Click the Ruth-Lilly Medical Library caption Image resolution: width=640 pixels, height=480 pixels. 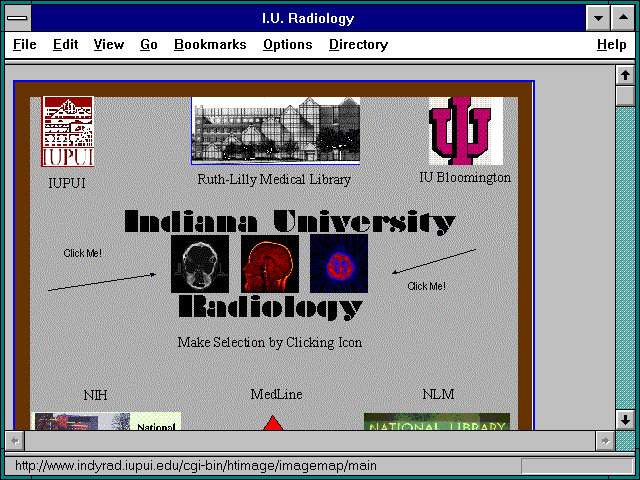274,180
